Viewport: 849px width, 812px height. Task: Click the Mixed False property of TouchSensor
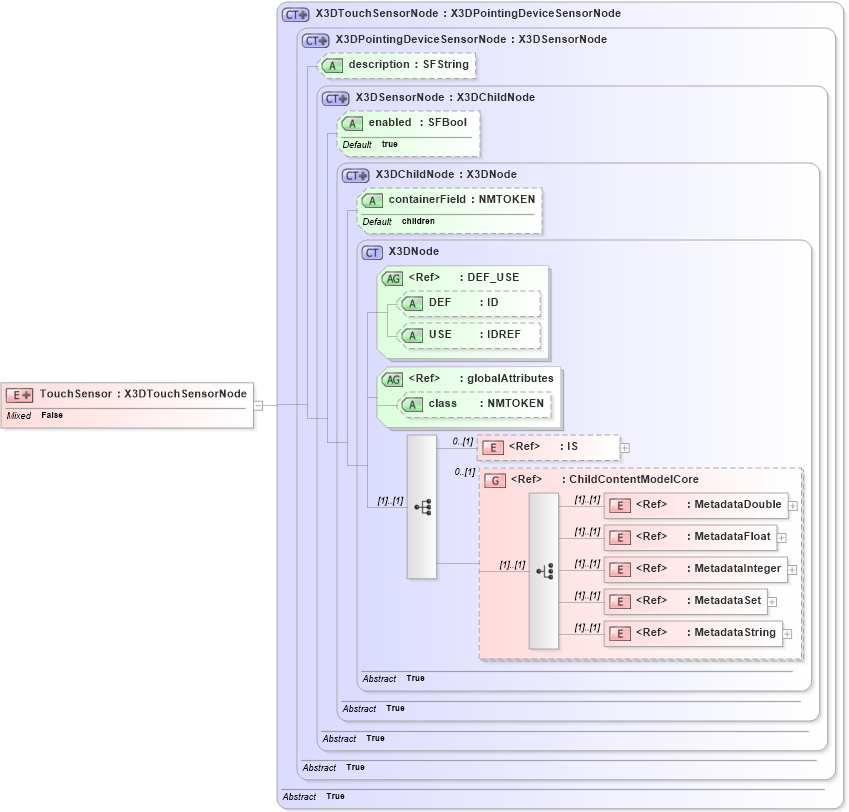pyautogui.click(x=35, y=416)
